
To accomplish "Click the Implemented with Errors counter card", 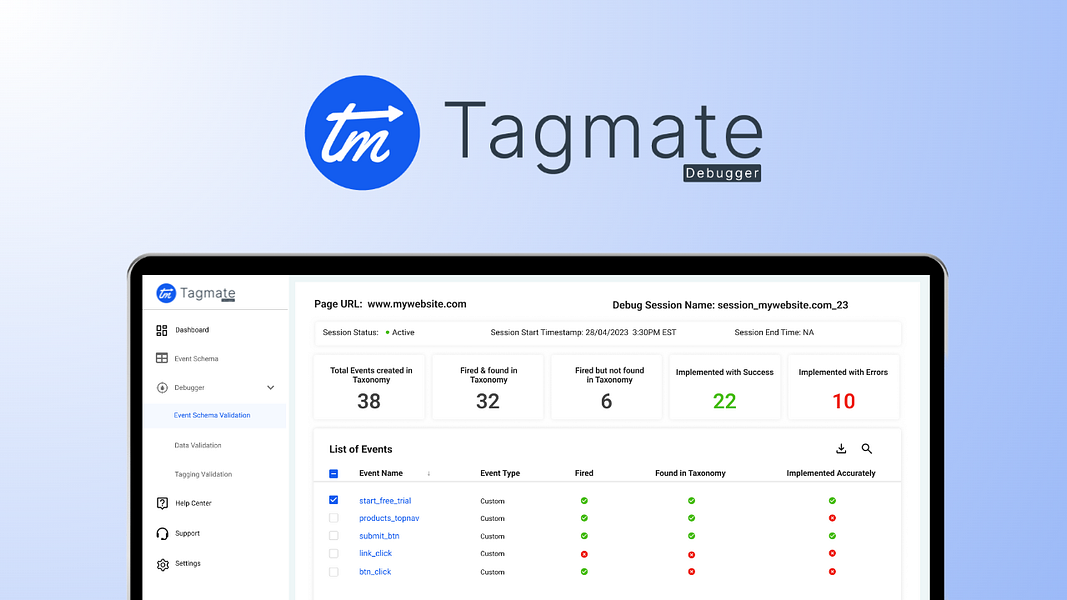I will point(844,387).
